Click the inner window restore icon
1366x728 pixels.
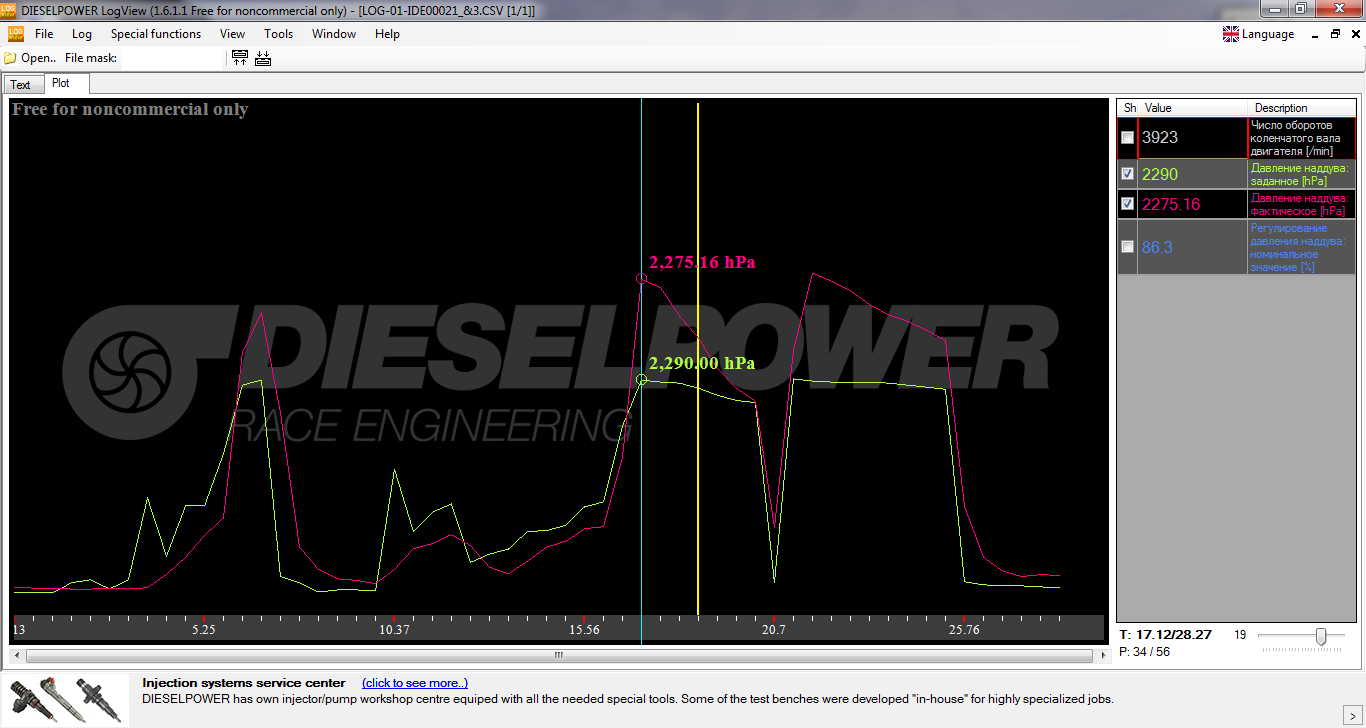pyautogui.click(x=1335, y=34)
